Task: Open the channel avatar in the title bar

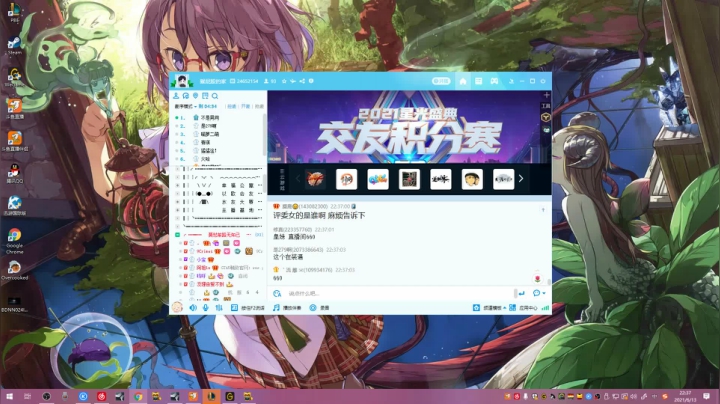Action: coord(182,81)
